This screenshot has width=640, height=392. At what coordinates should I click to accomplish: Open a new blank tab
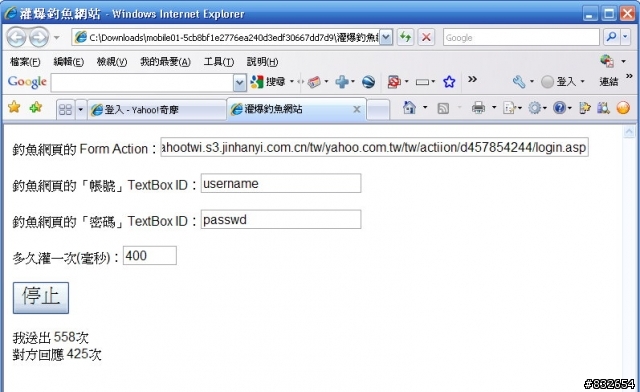tap(378, 110)
